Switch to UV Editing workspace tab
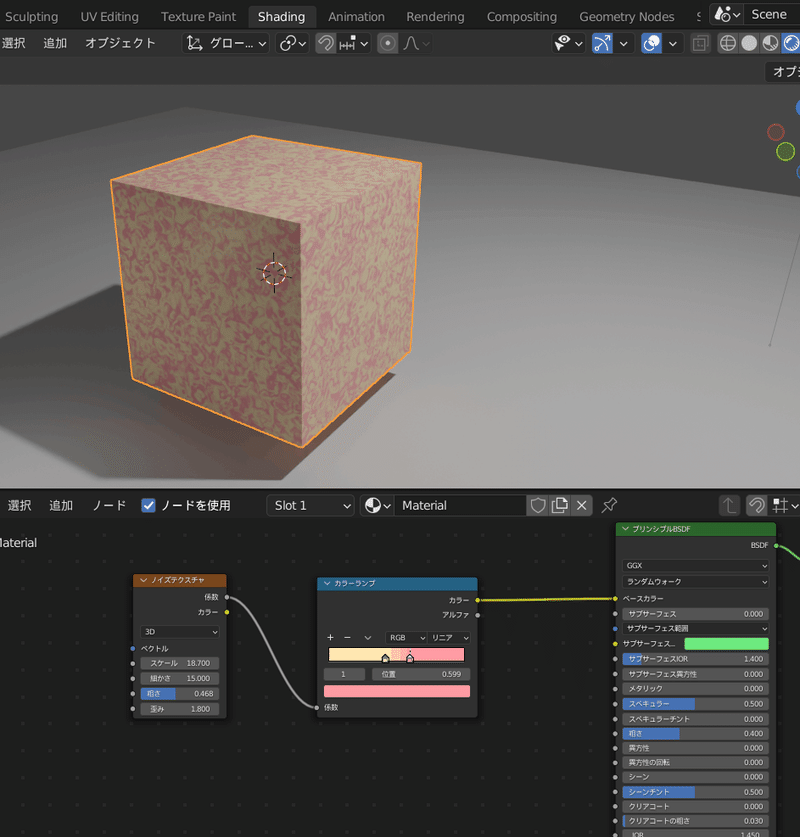The image size is (800, 837). pyautogui.click(x=109, y=17)
